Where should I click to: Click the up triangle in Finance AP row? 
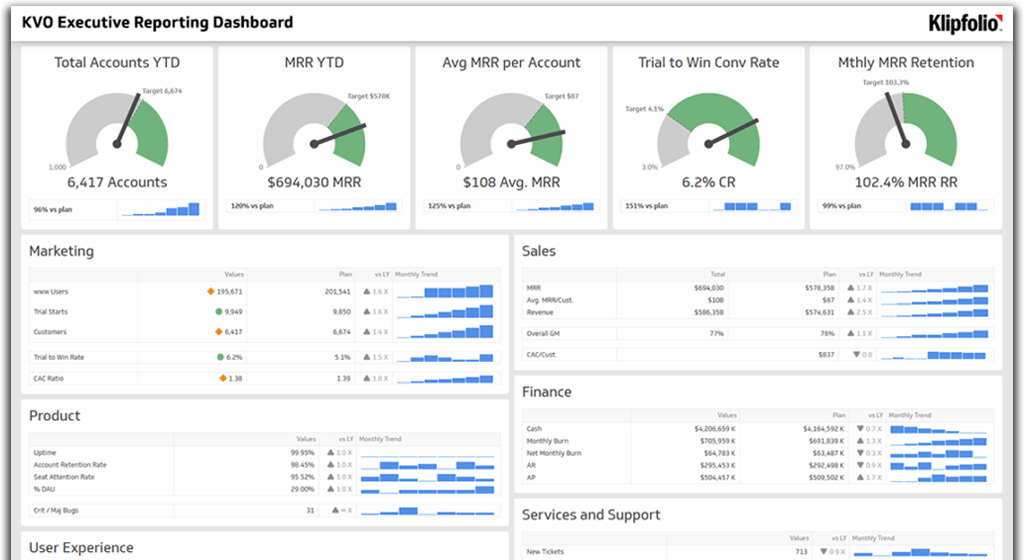point(860,477)
